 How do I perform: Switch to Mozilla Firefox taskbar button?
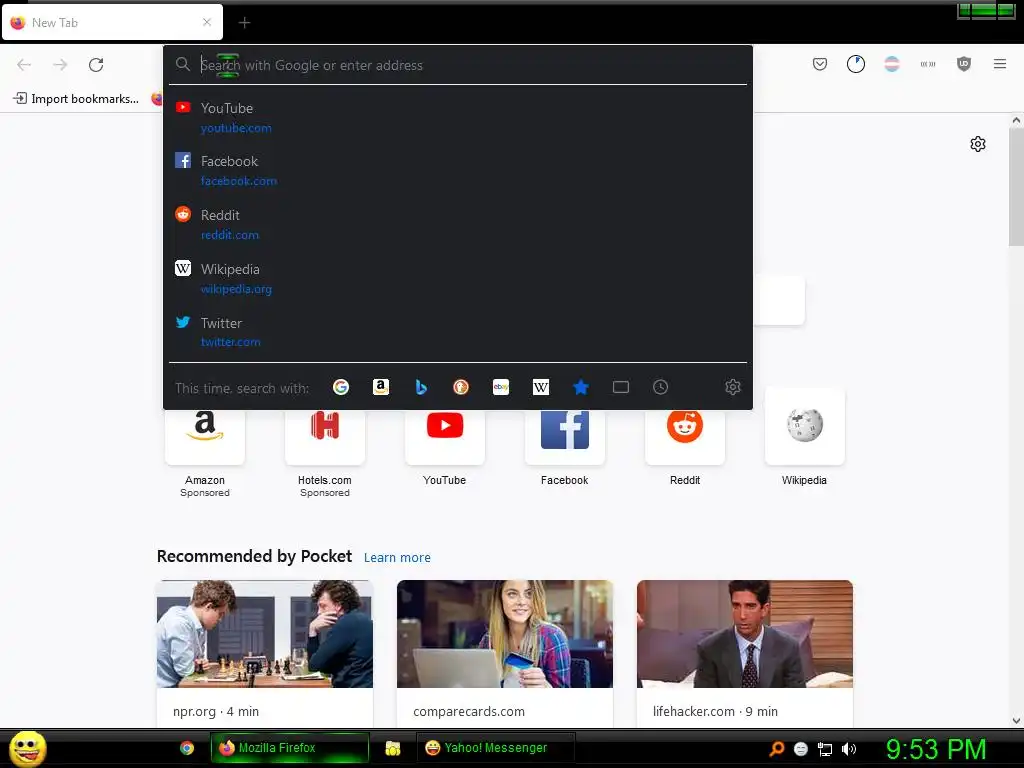click(x=289, y=748)
